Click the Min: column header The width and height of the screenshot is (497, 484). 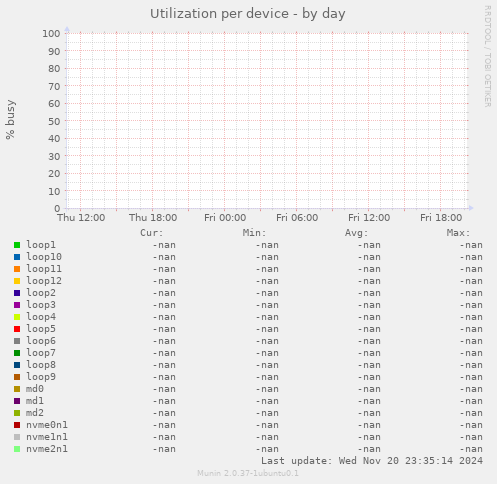(x=254, y=233)
